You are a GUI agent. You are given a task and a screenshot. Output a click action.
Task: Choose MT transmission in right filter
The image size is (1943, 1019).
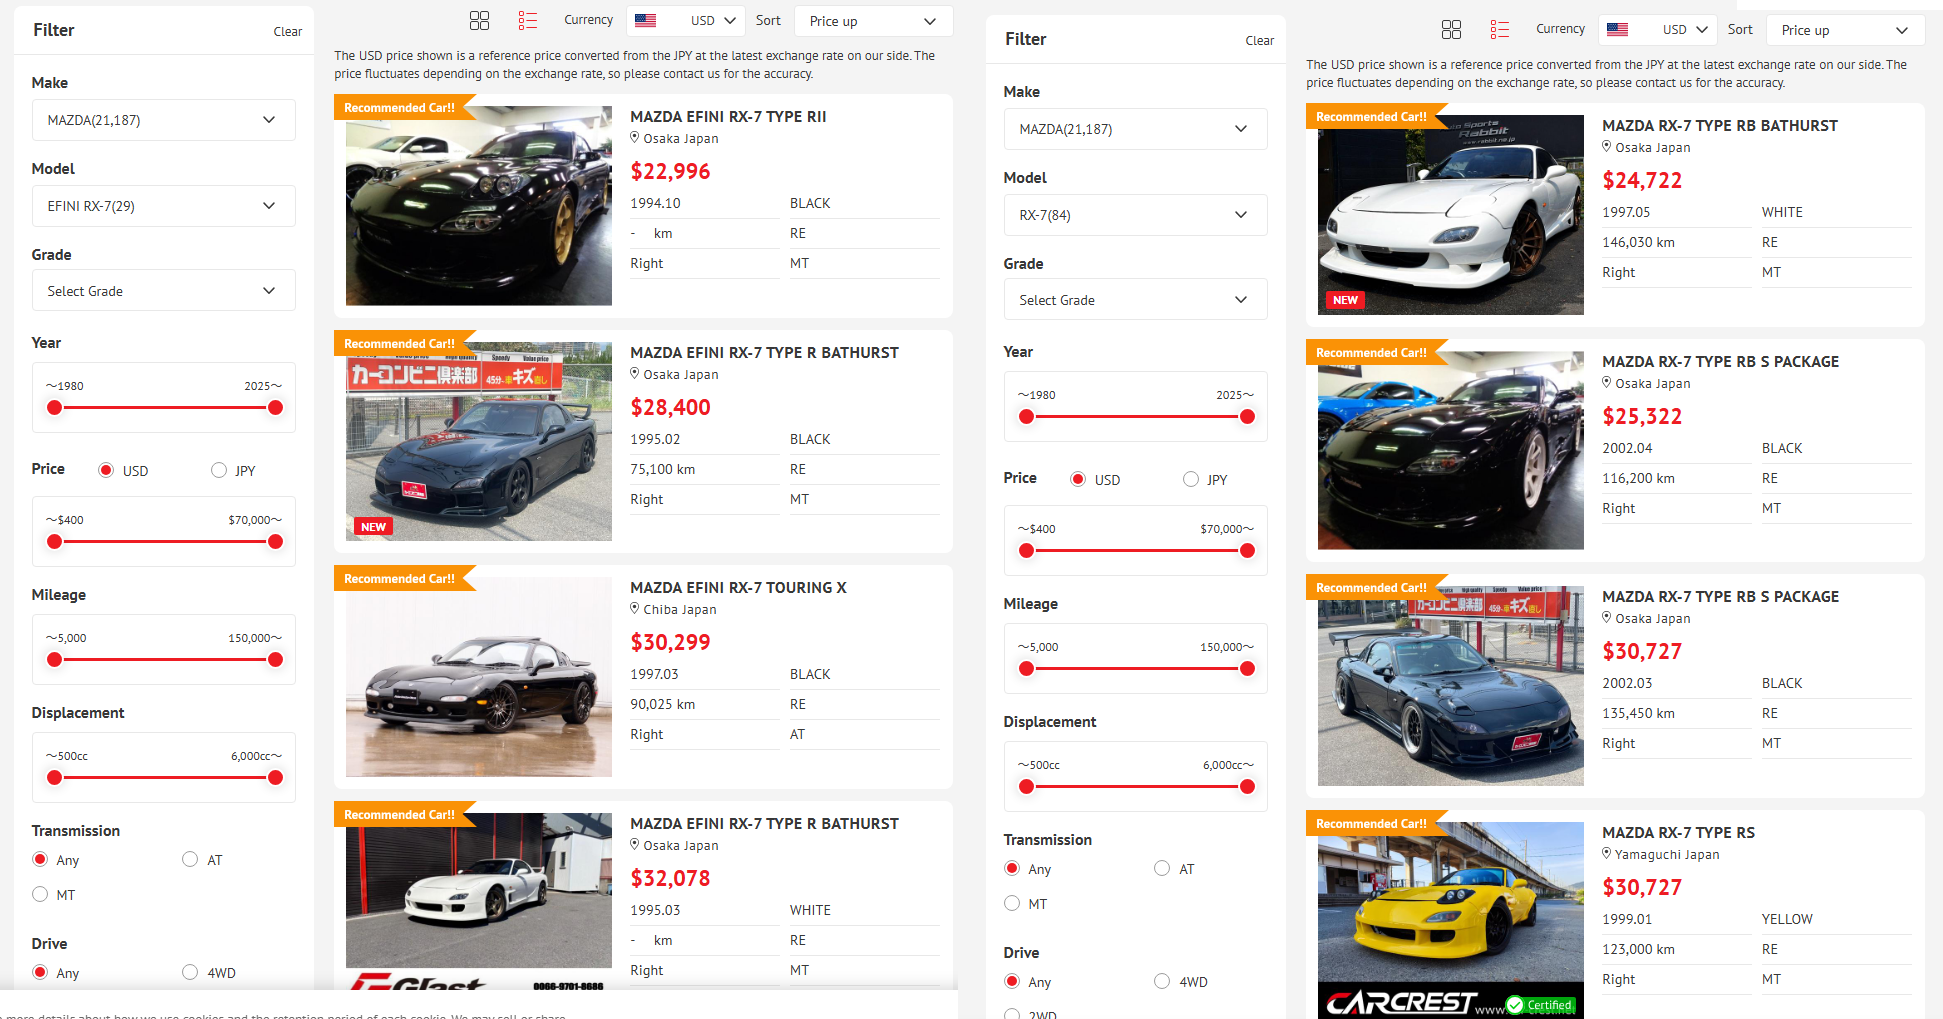(x=1012, y=903)
